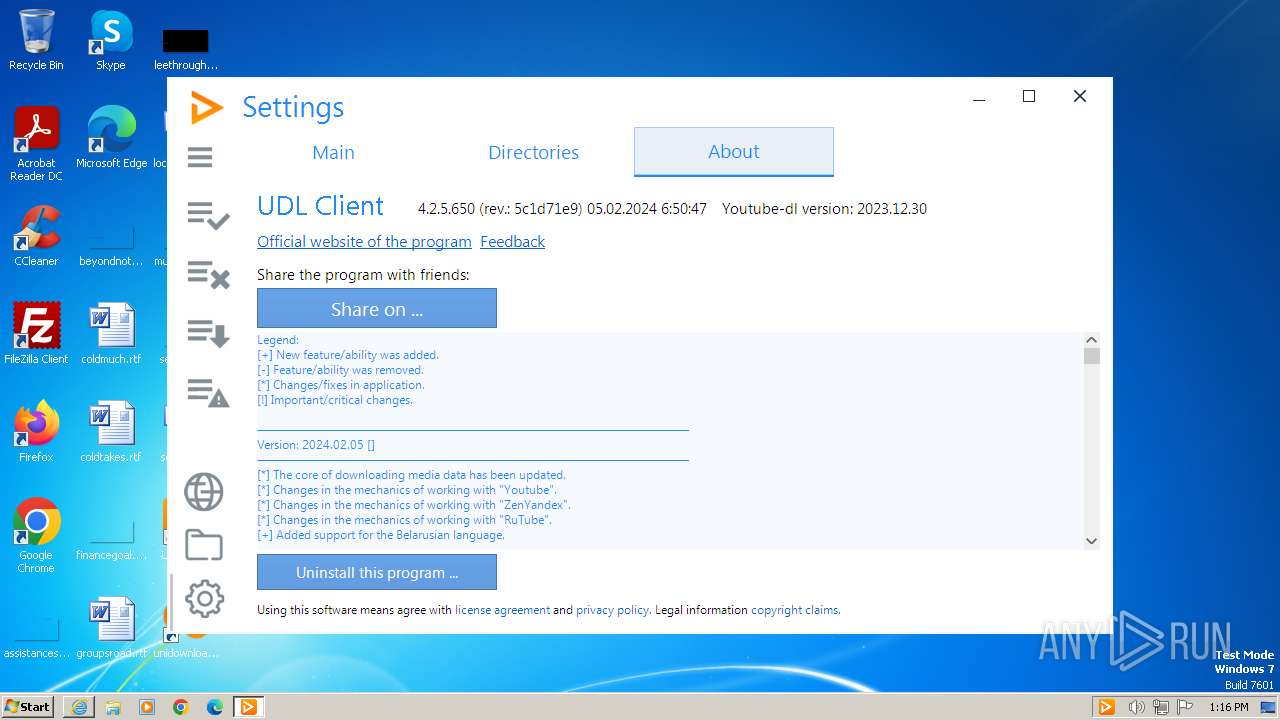The image size is (1280, 720).
Task: Open Microsoft Edge desktop shortcut
Action: pyautogui.click(x=111, y=138)
